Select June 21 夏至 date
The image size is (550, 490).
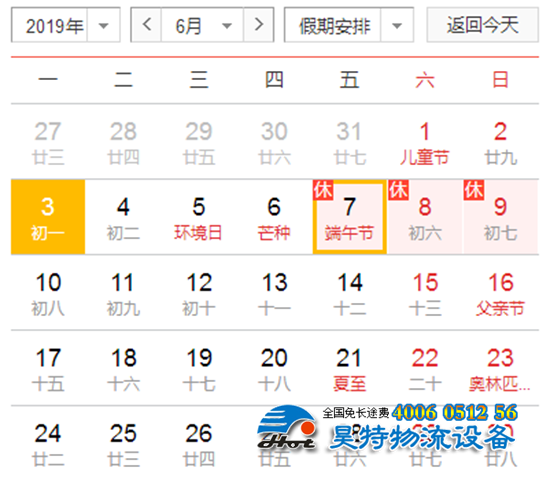[x=350, y=368]
